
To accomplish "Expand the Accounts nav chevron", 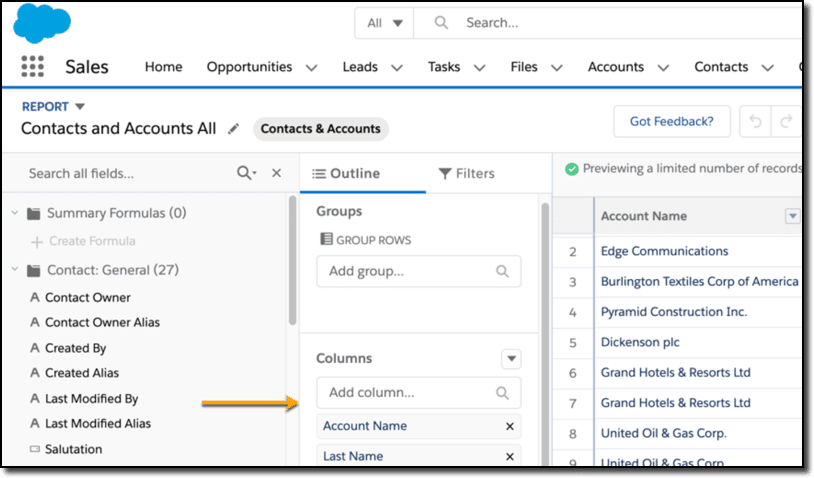I will 663,68.
